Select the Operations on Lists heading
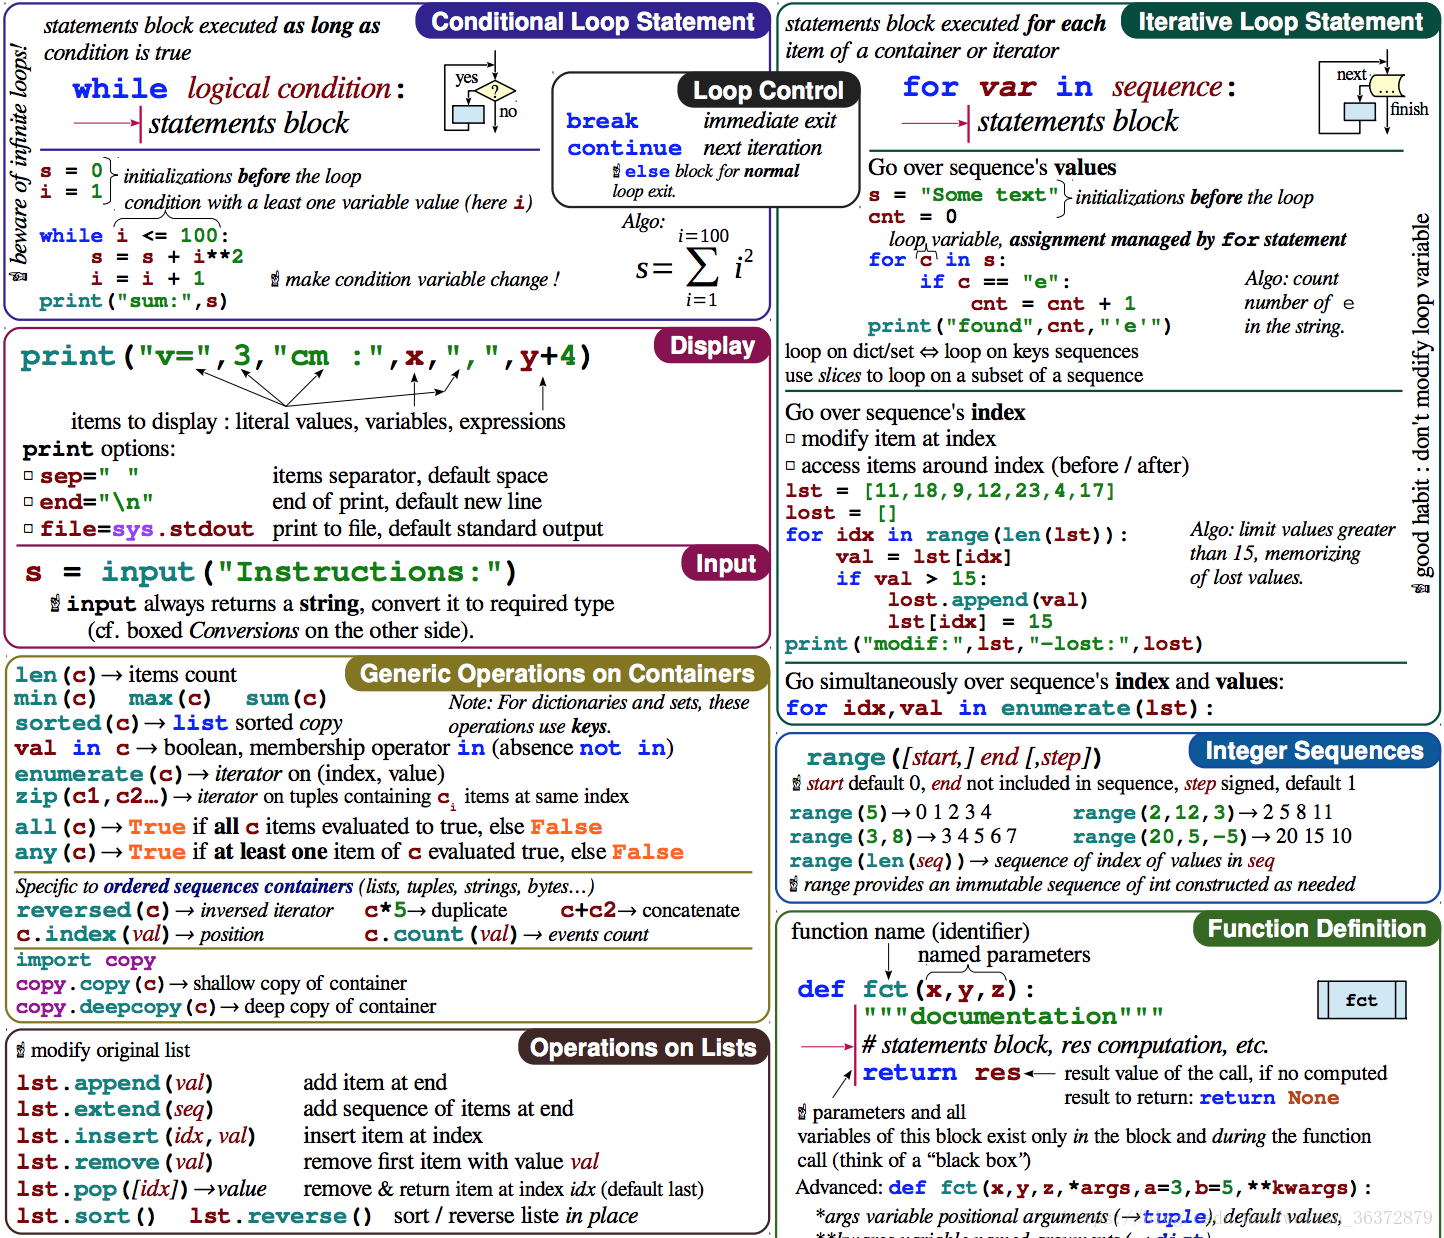1444x1238 pixels. (643, 1048)
